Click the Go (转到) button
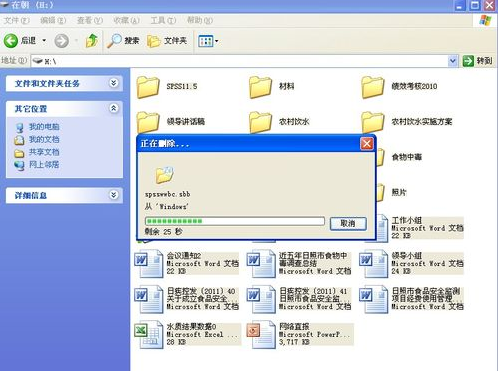498x375 pixels. 477,61
